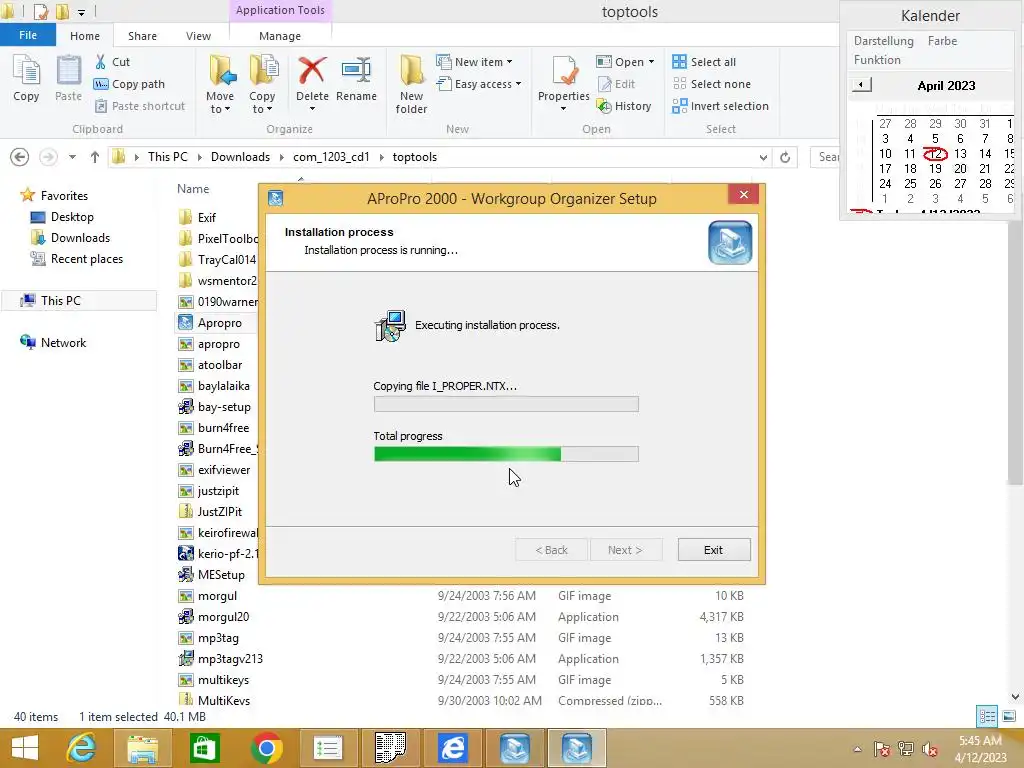Switch to the Home ribbon tab
The height and width of the screenshot is (768, 1024).
pos(85,36)
